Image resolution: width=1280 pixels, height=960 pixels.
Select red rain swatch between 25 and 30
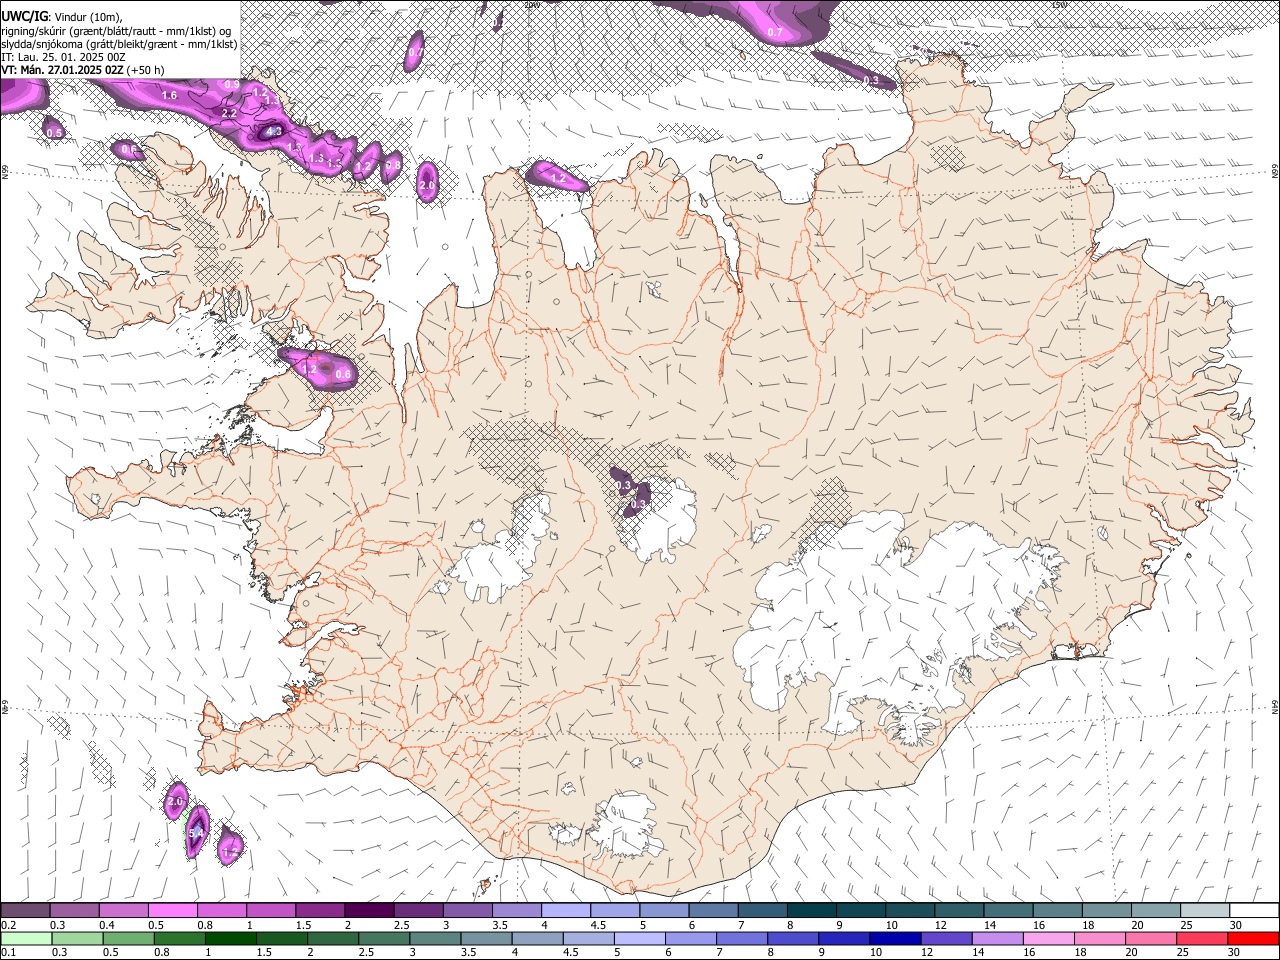click(1202, 938)
